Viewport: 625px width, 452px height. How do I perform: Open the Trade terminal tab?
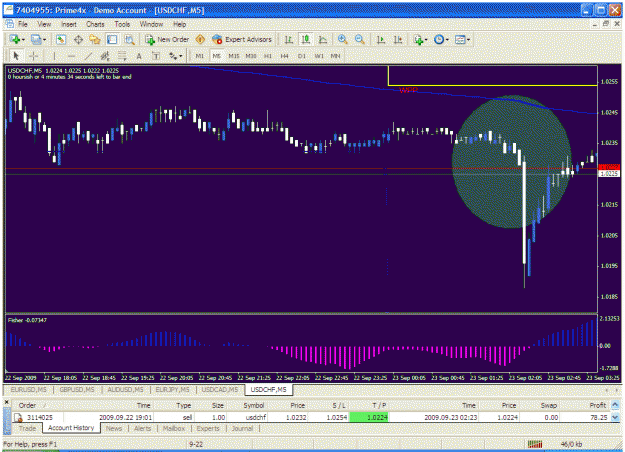click(28, 428)
